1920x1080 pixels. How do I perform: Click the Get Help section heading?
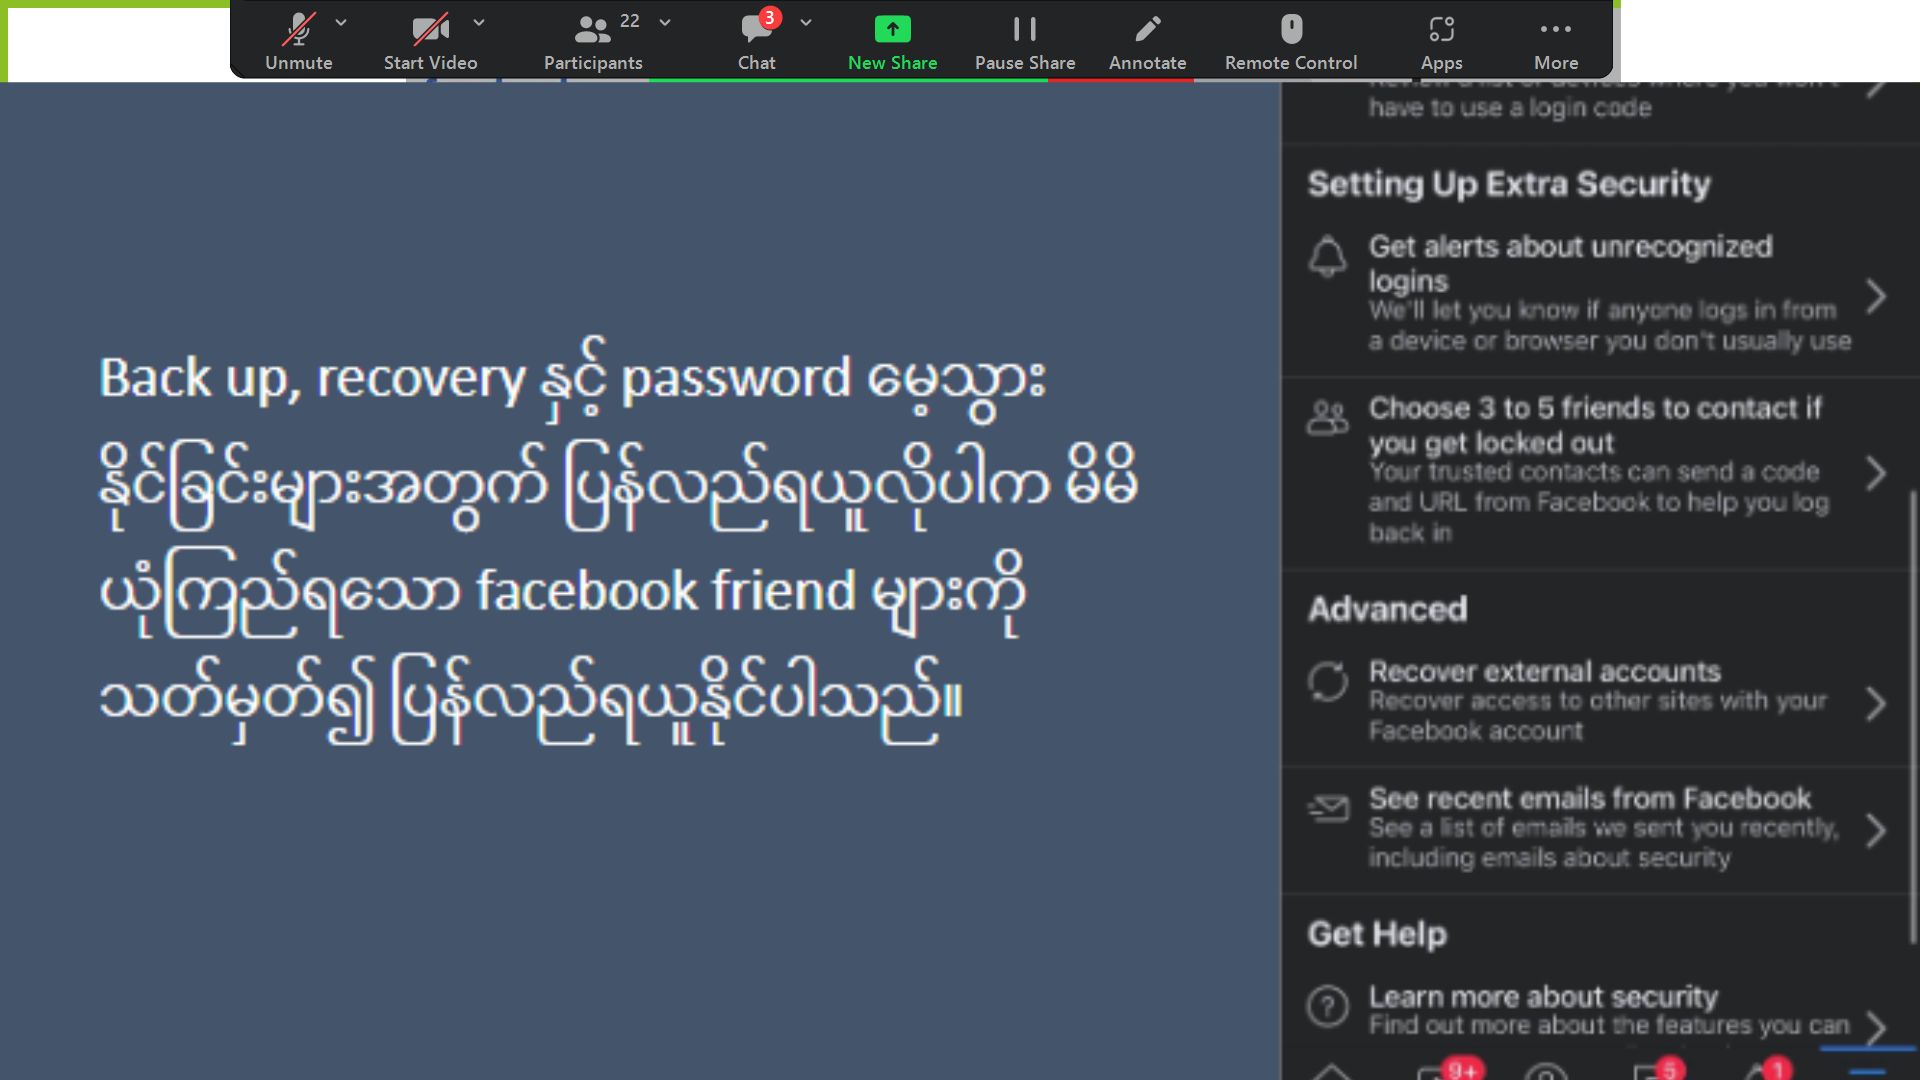tap(1377, 934)
